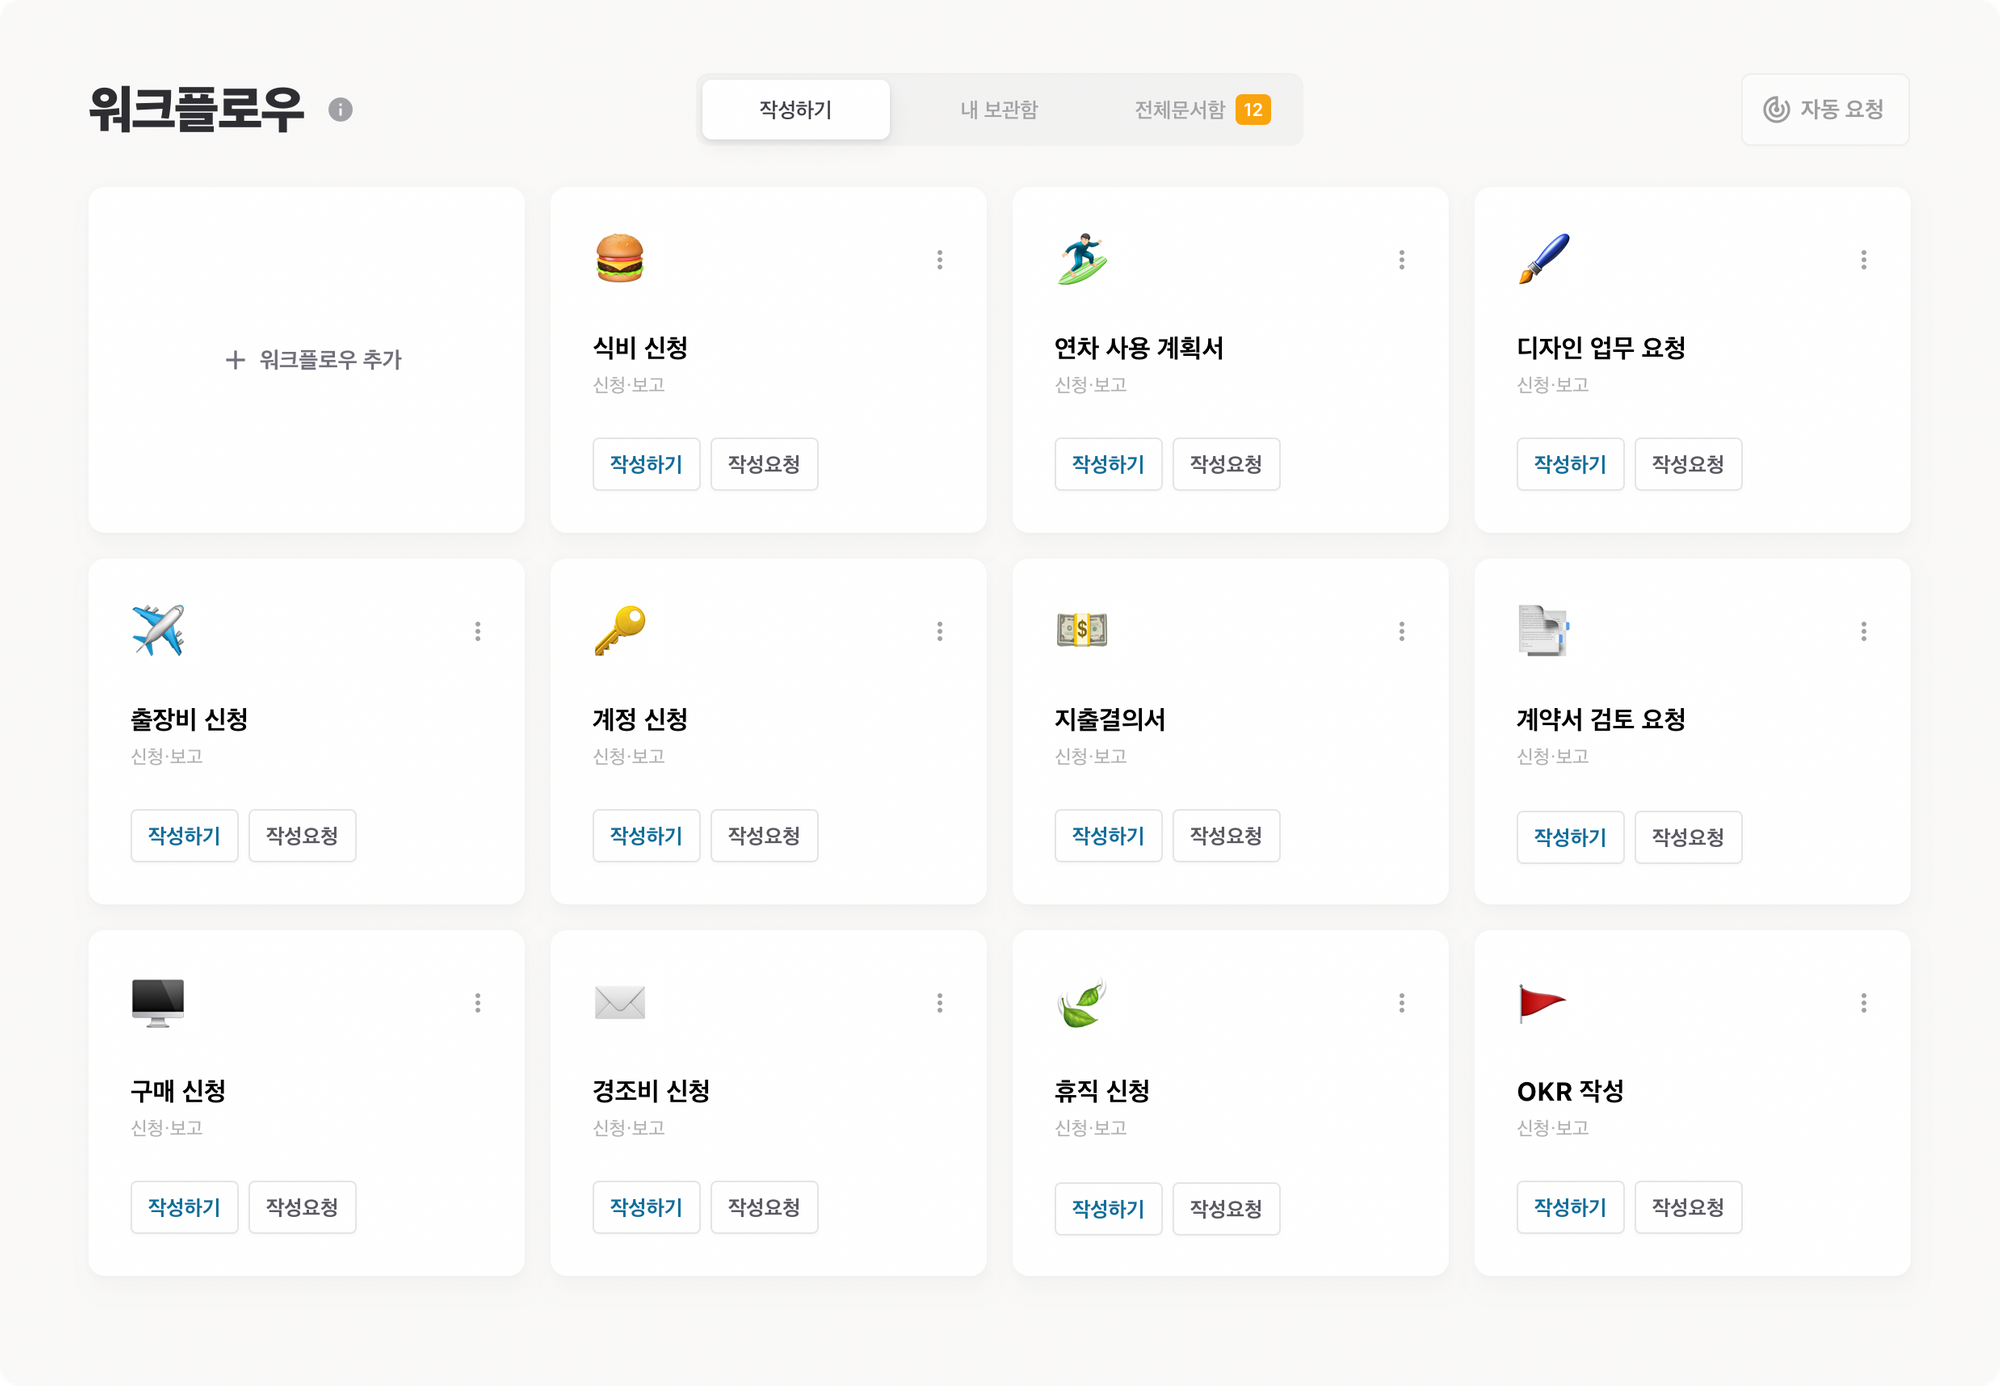This screenshot has width=2000, height=1386.
Task: Click the 계정 신청 card title
Action: 640,719
